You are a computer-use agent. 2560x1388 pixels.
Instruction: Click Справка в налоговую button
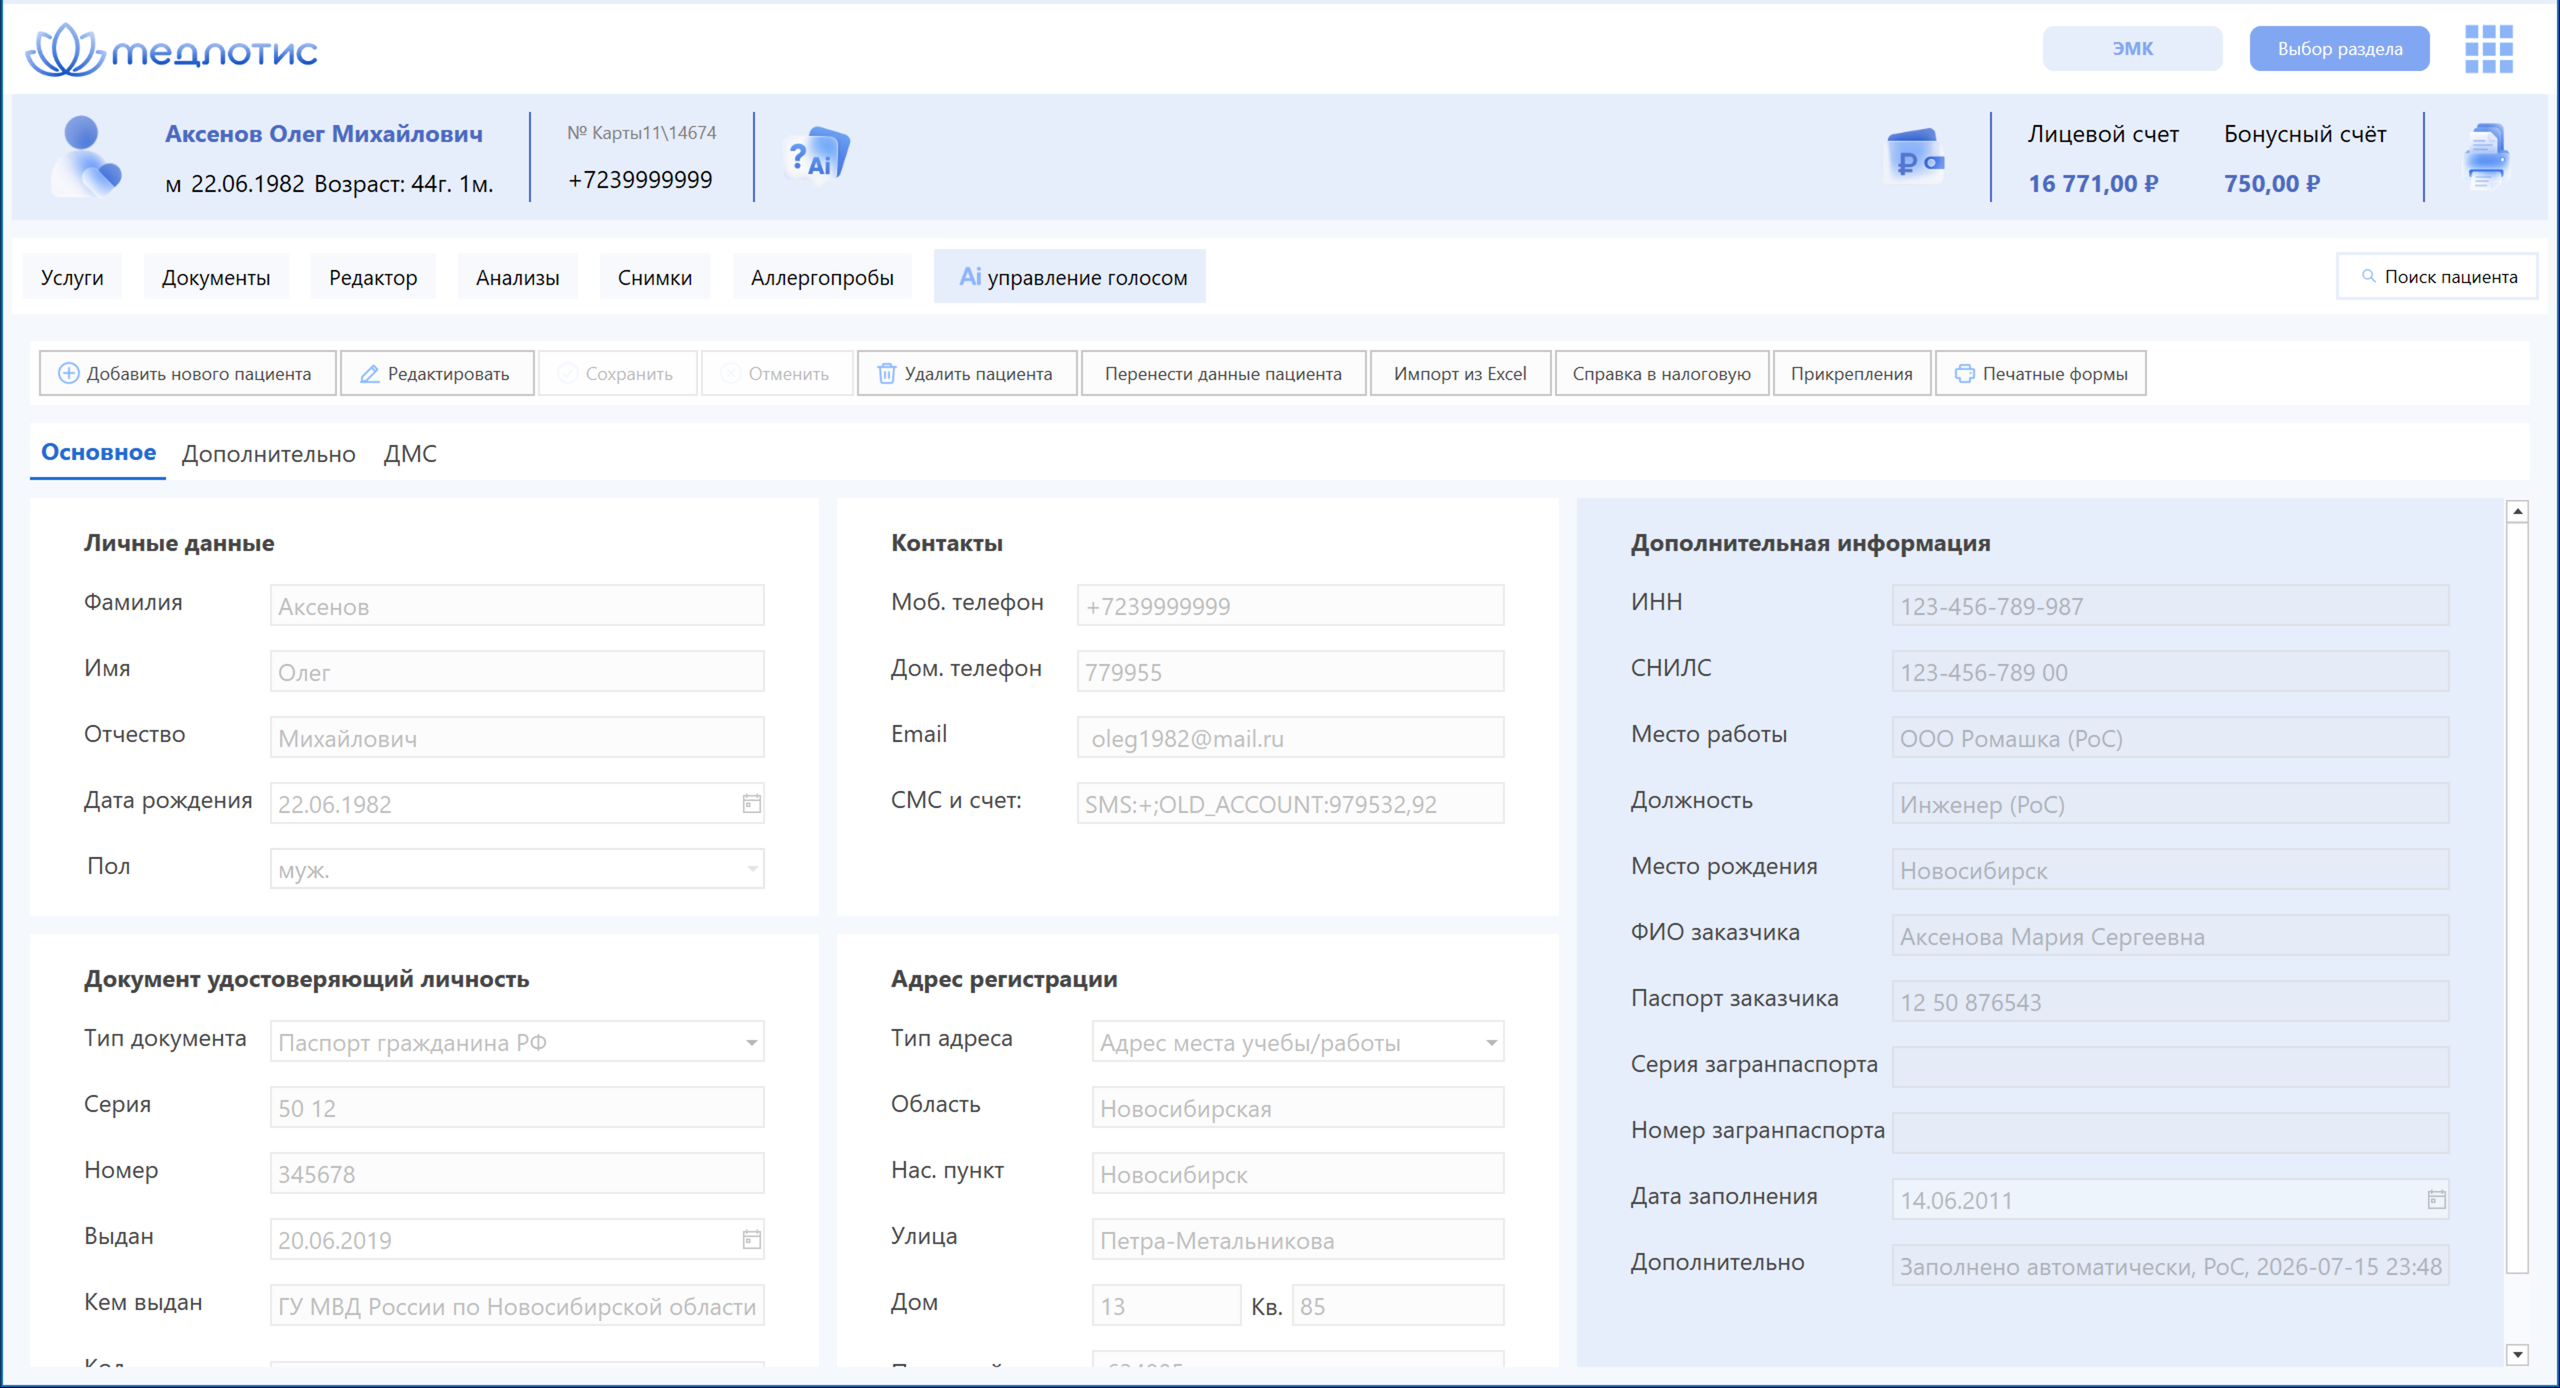[1661, 373]
